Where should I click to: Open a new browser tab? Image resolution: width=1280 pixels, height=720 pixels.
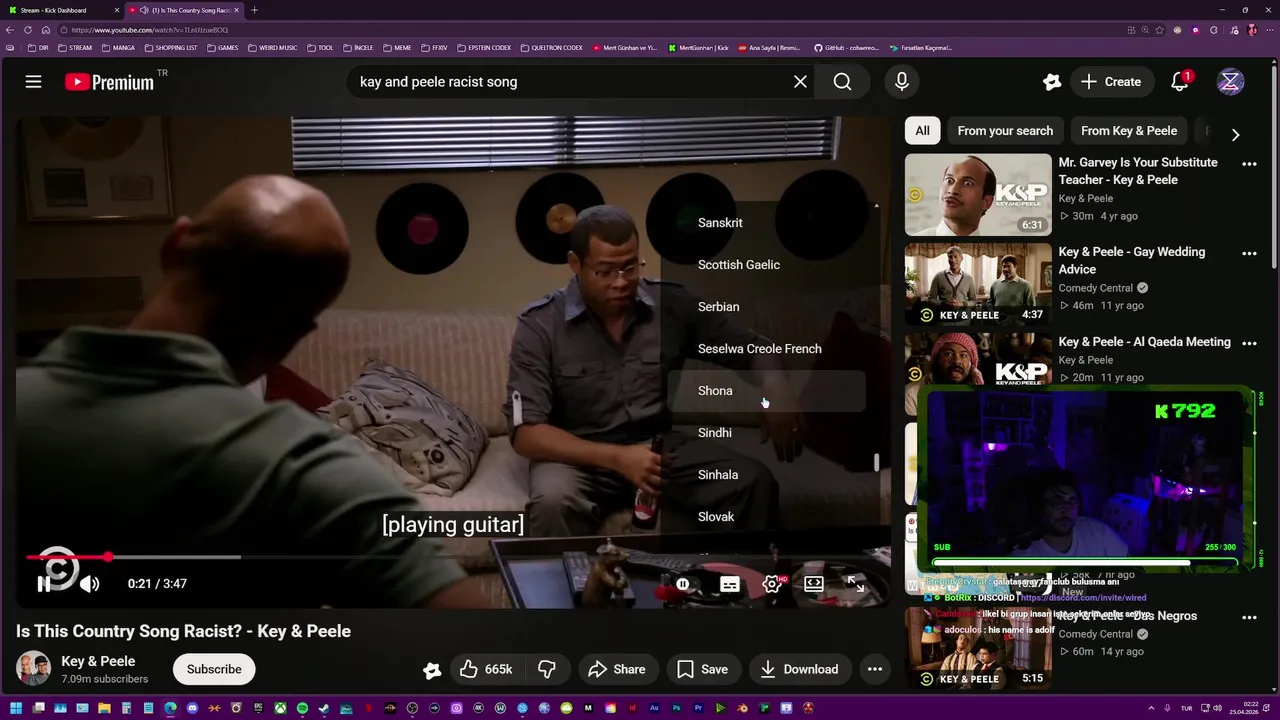pos(254,10)
